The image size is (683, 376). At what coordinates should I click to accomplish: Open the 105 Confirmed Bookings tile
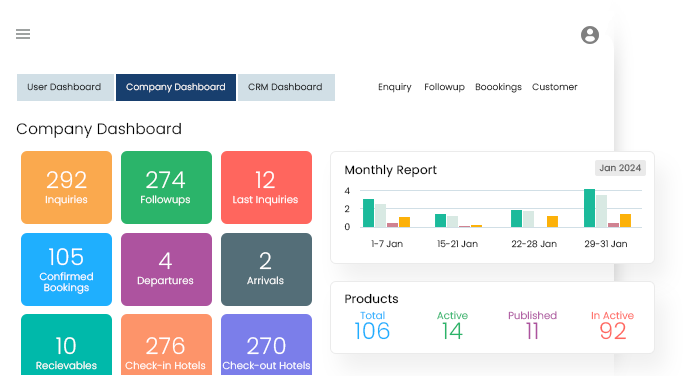click(66, 269)
